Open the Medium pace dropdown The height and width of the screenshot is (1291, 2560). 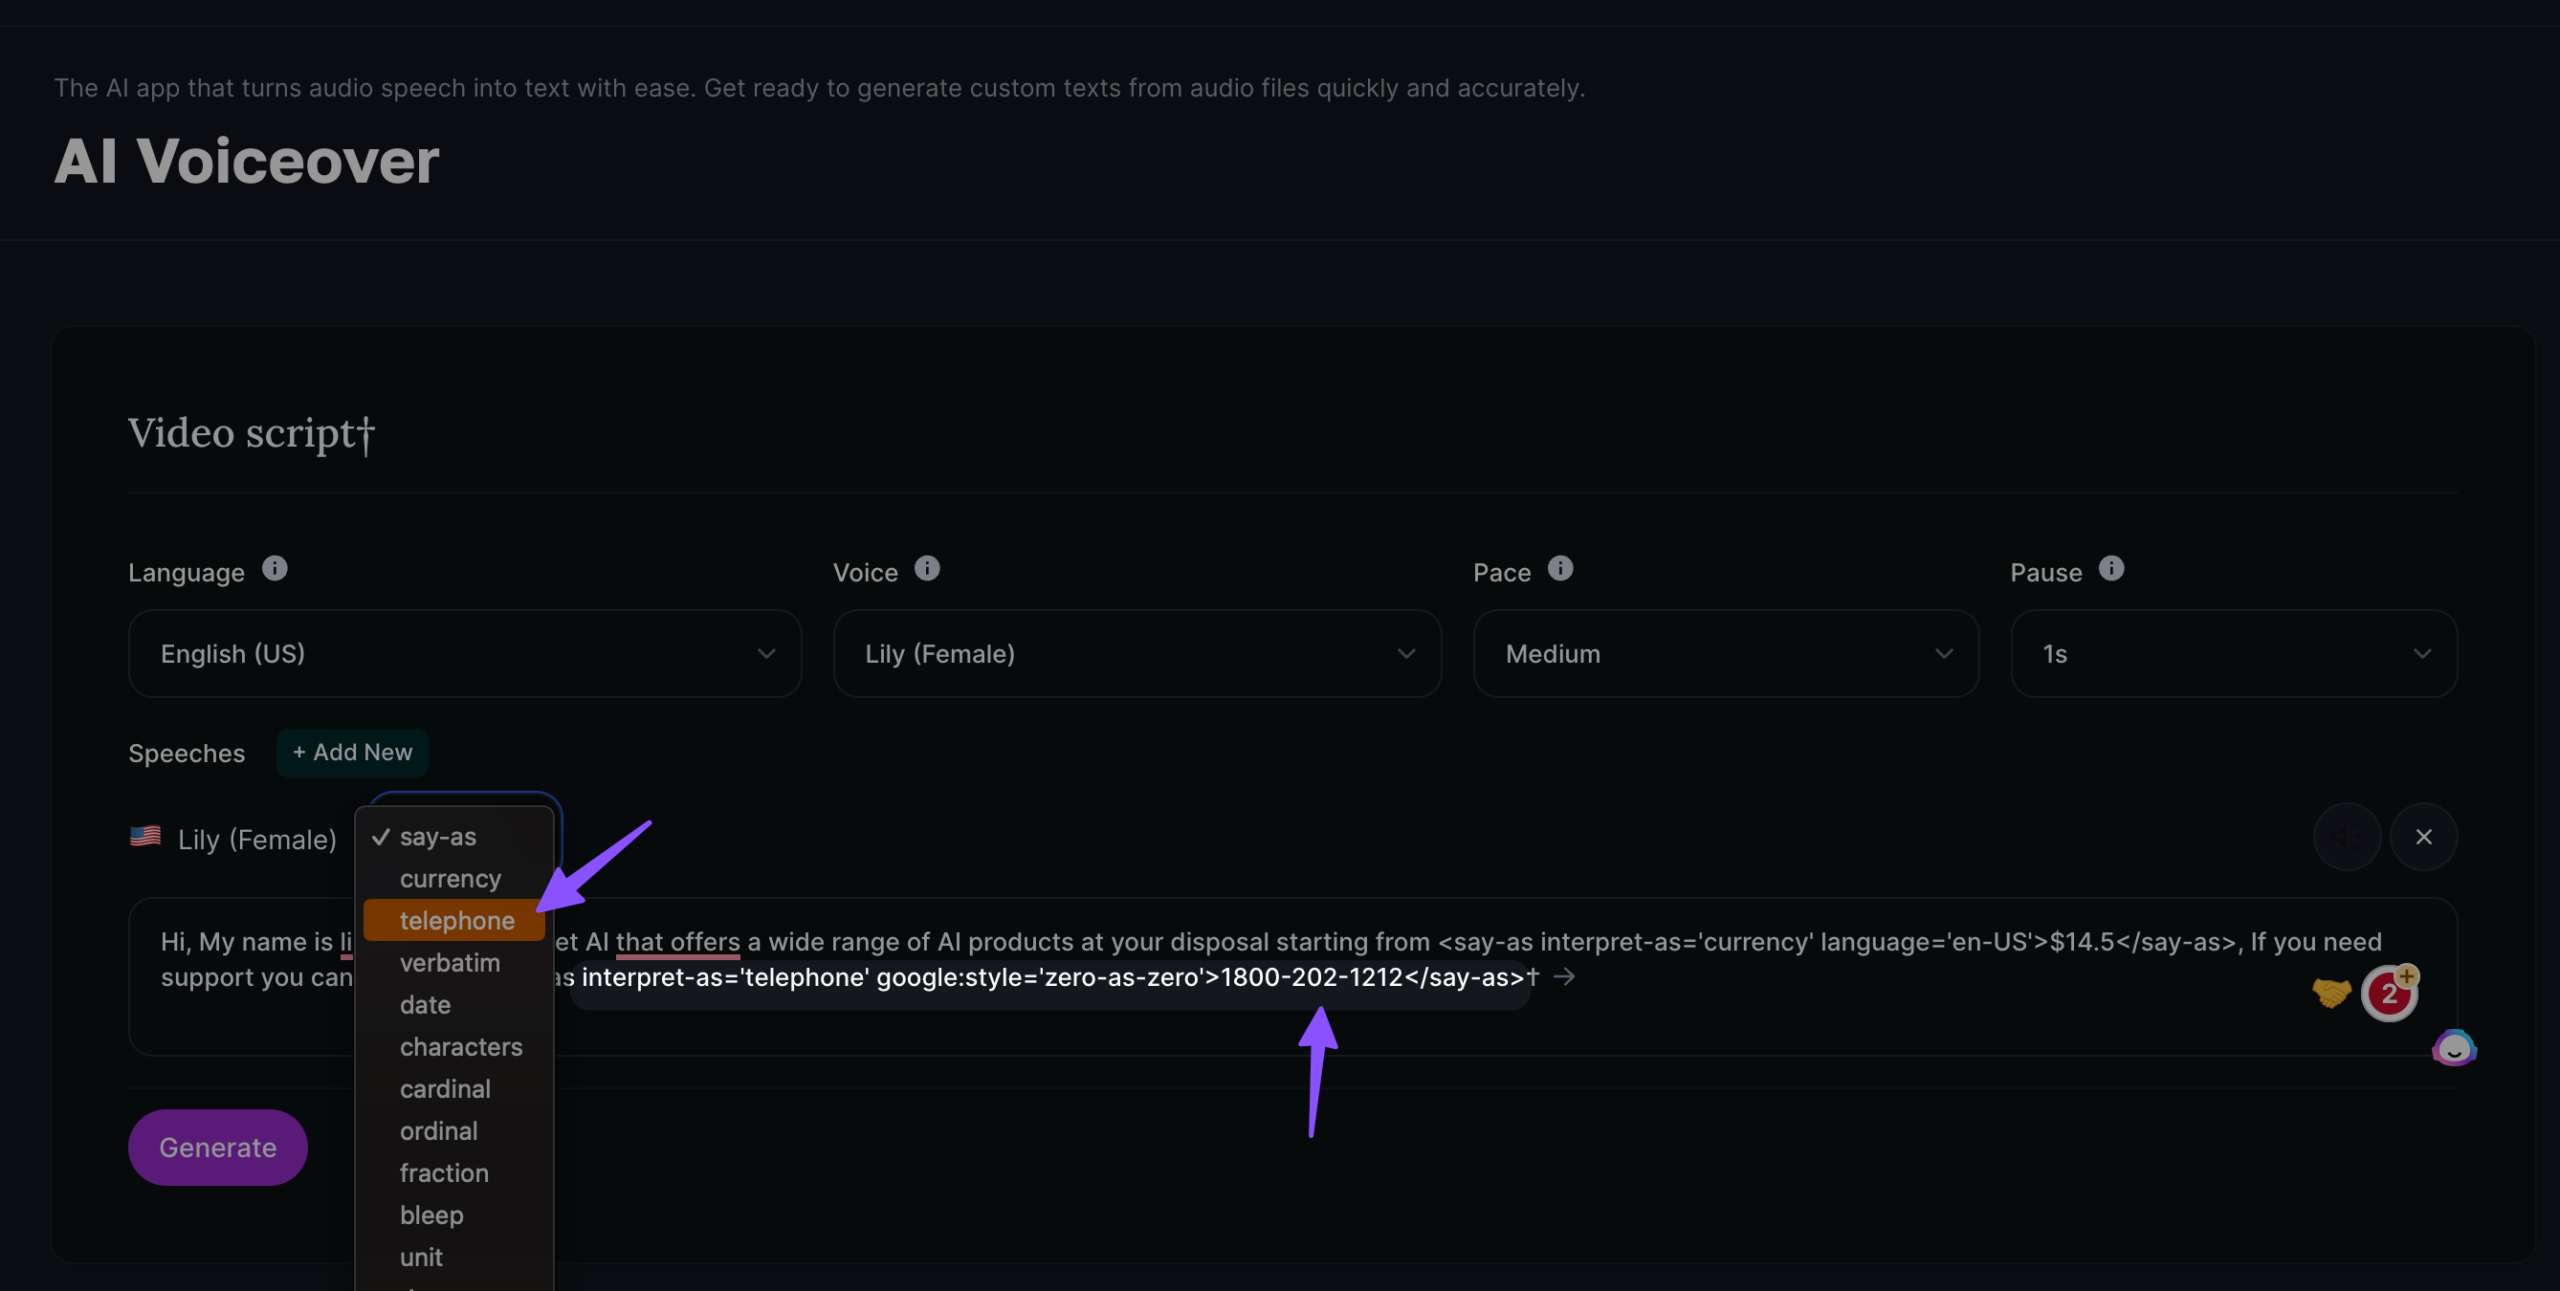tap(1725, 654)
